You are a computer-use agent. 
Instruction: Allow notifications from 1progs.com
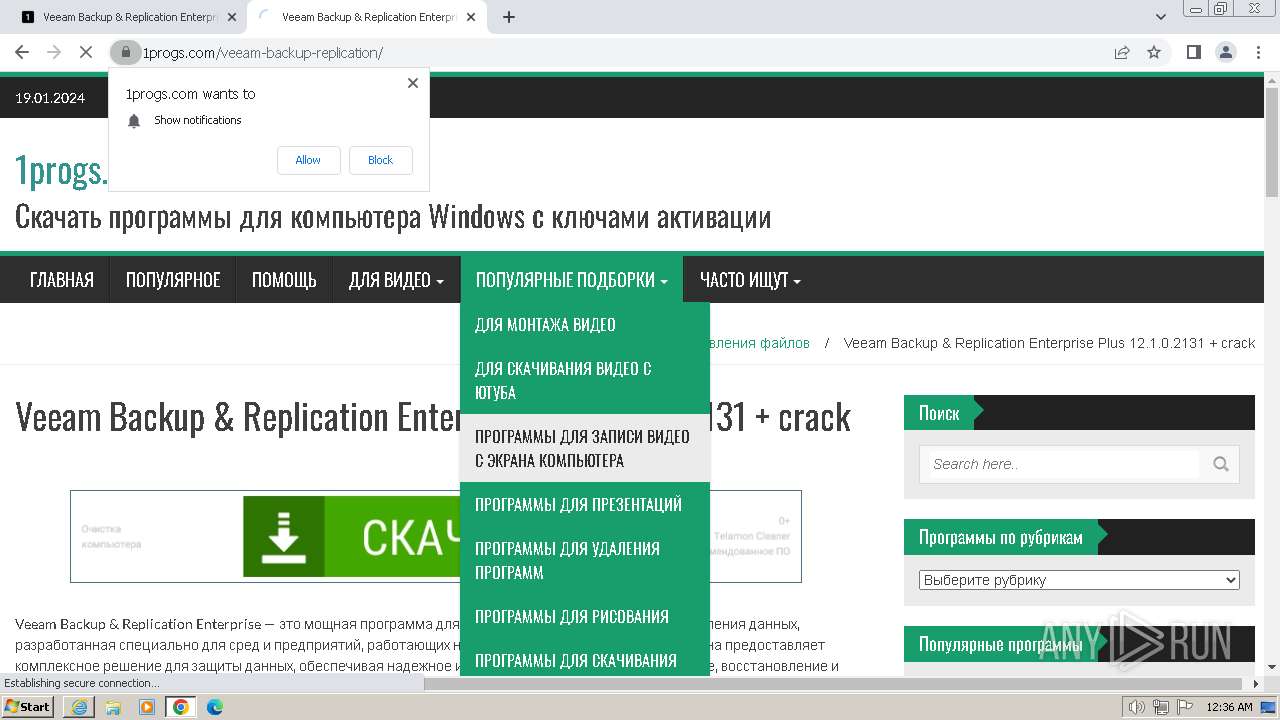(308, 160)
